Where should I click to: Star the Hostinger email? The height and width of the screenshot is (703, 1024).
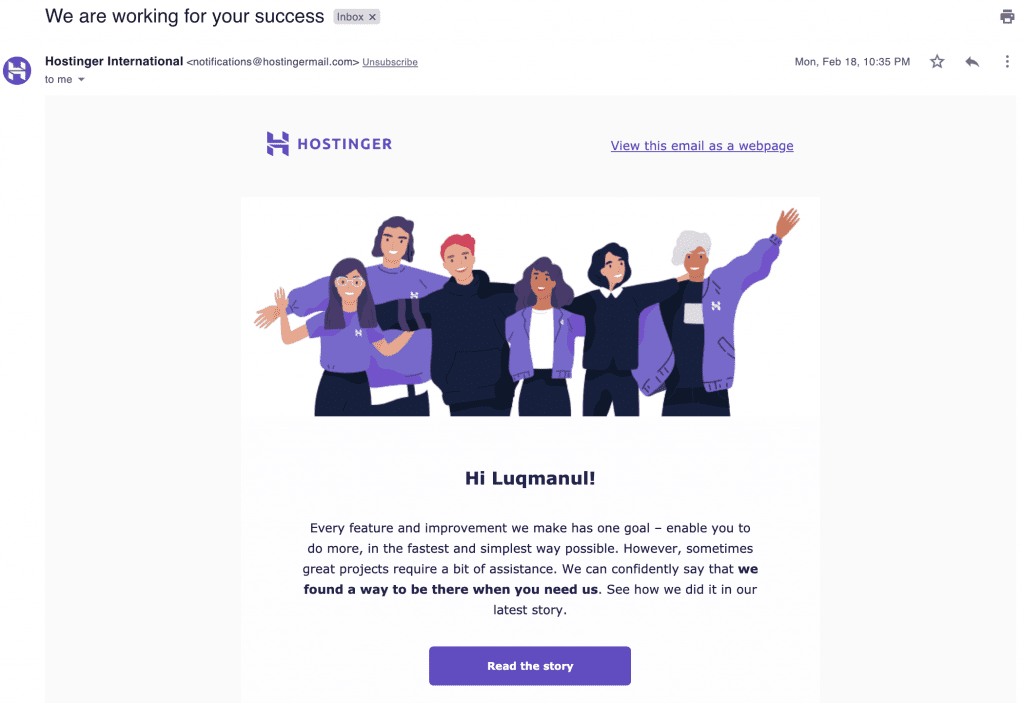[937, 61]
